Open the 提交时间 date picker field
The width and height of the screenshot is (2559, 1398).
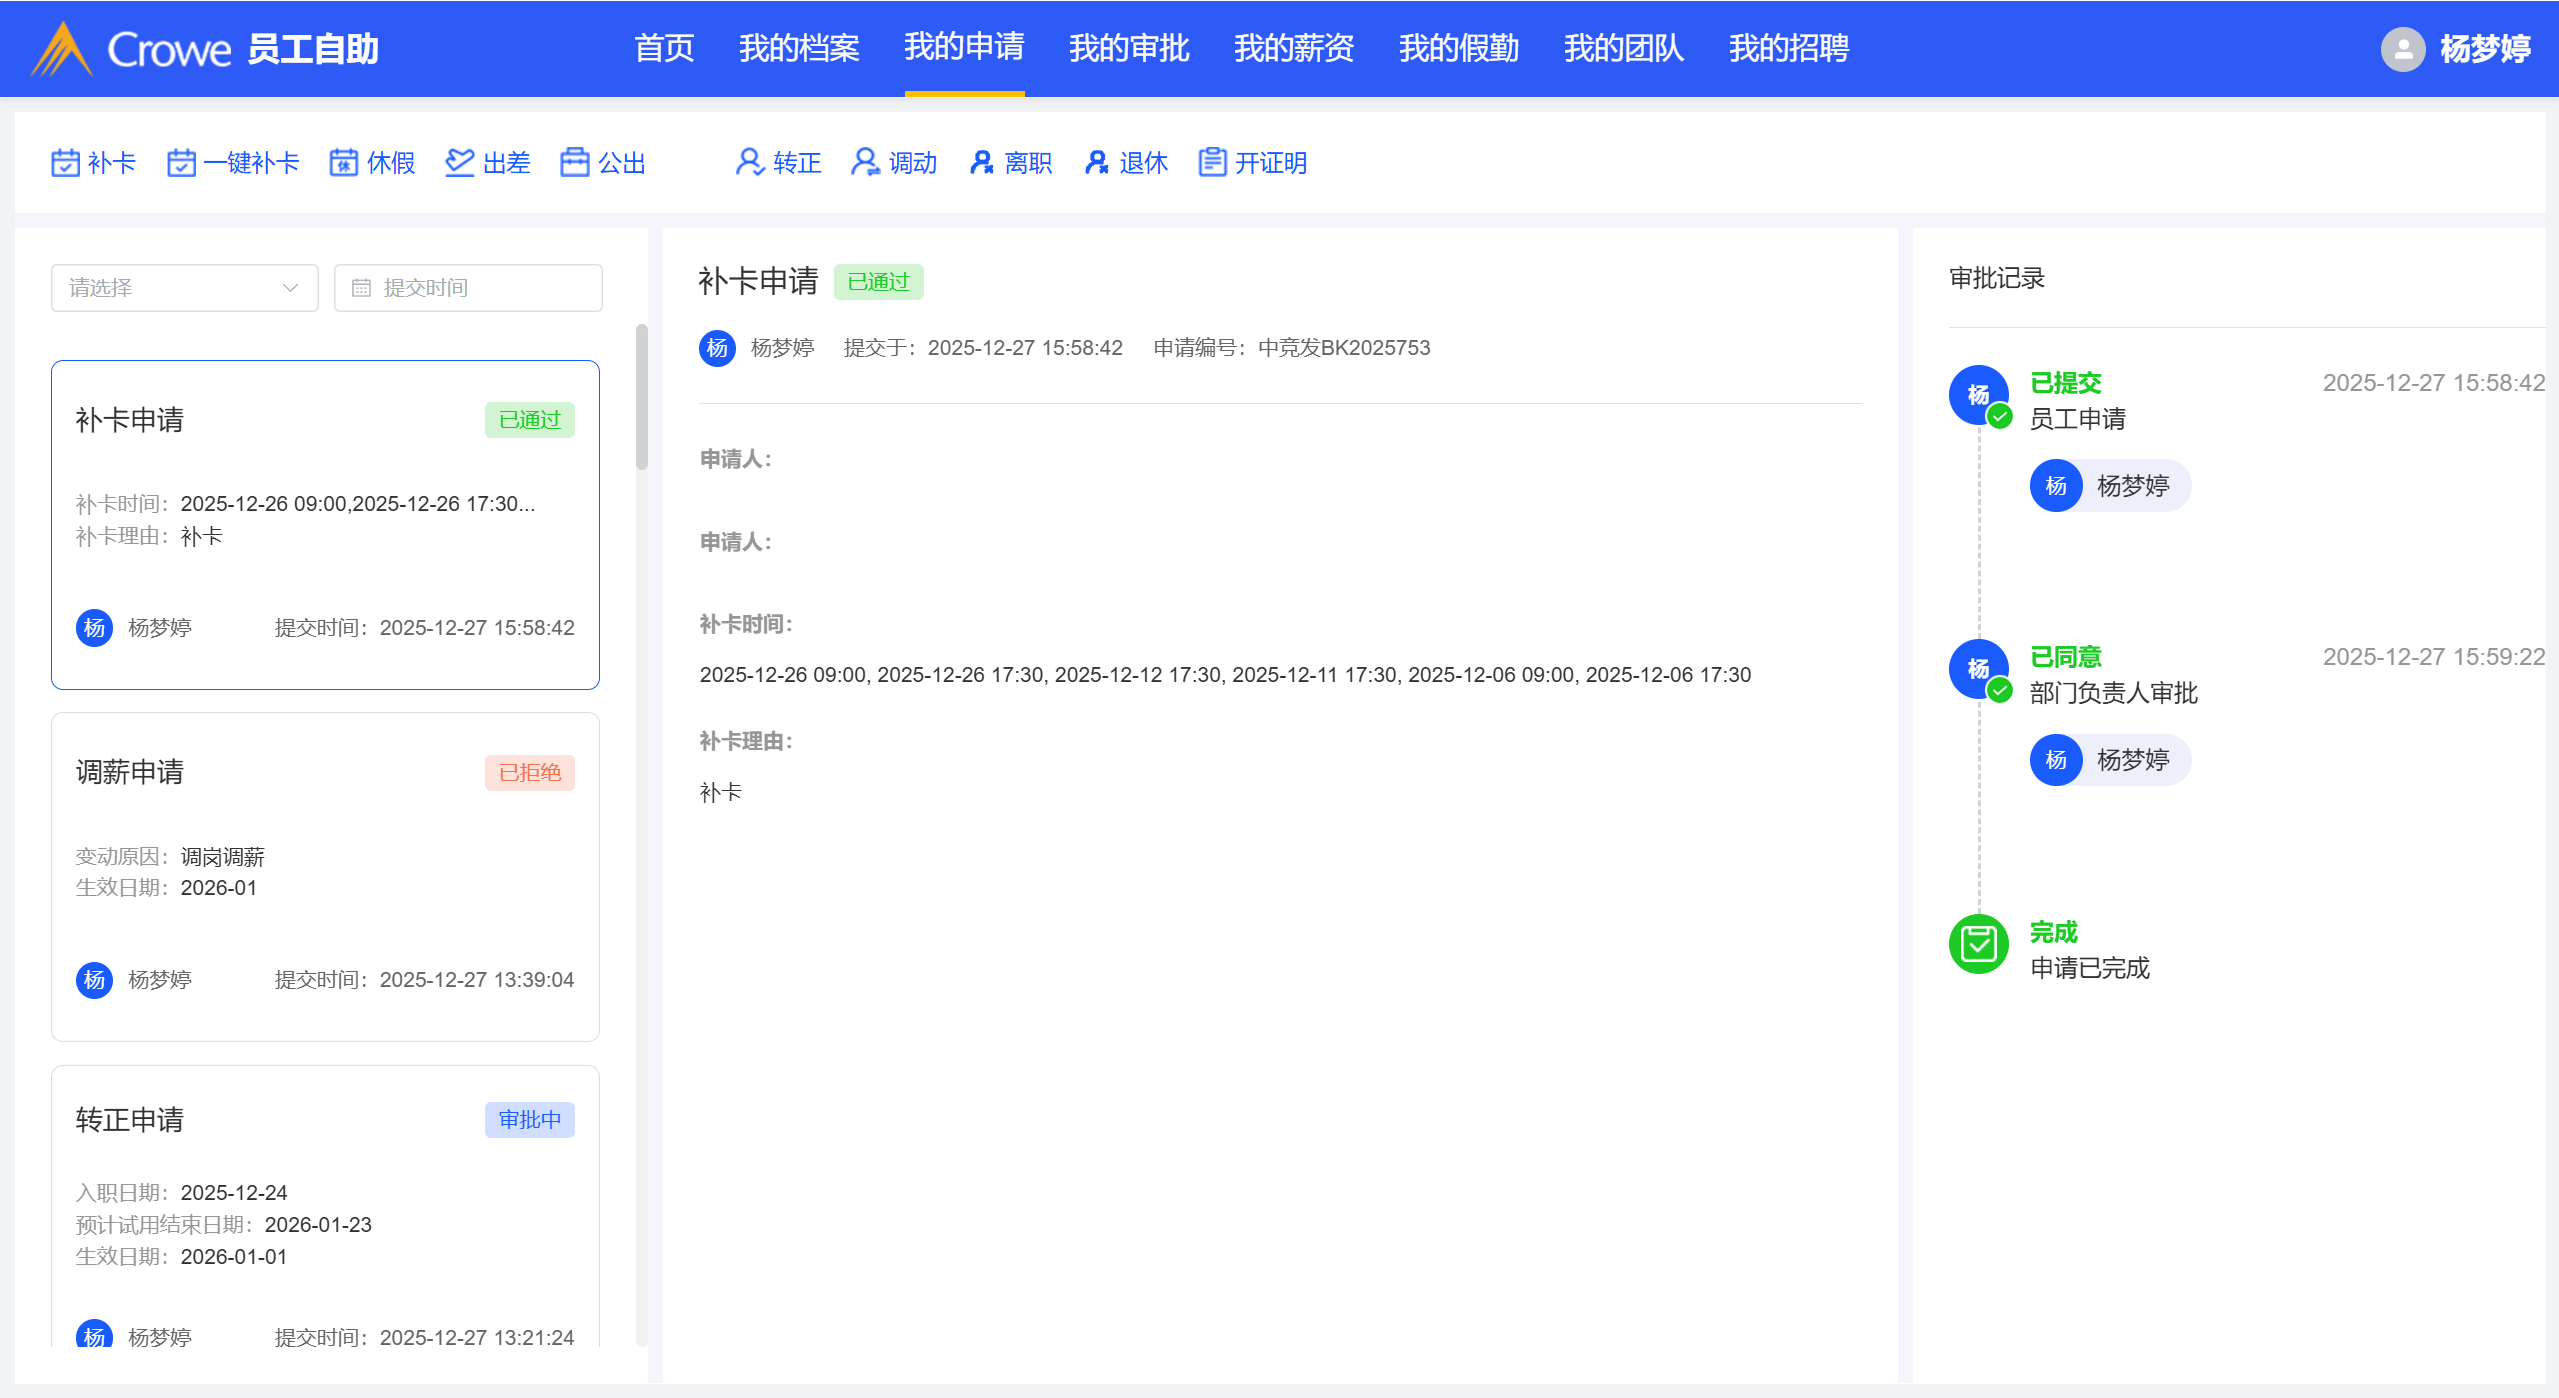pyautogui.click(x=468, y=288)
